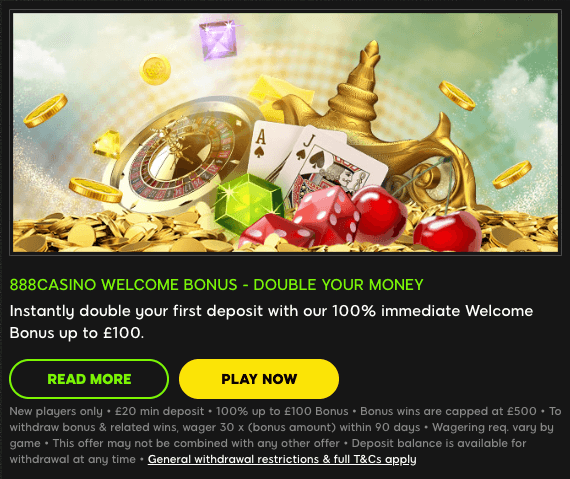Image resolution: width=570 pixels, height=479 pixels.
Task: Click the roulette wheel in the banner
Action: coord(182,156)
